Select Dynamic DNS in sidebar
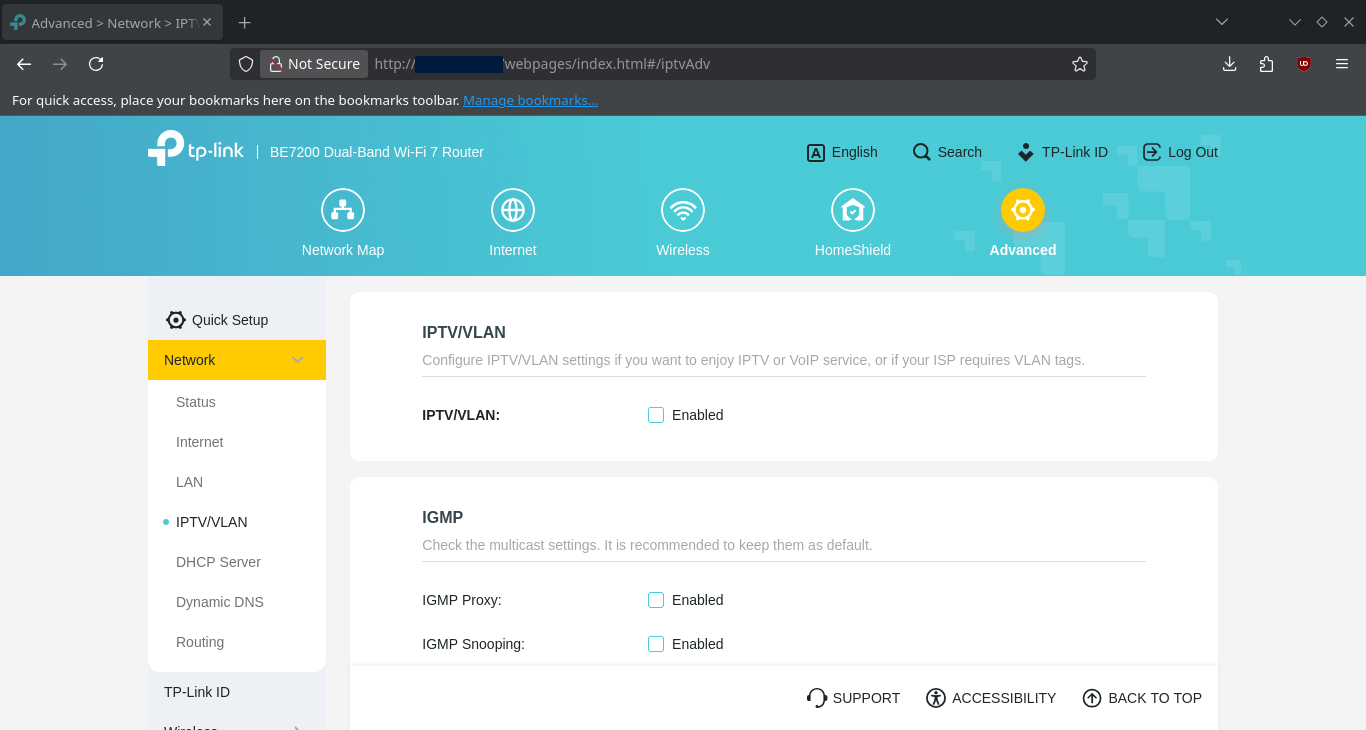This screenshot has width=1366, height=730. pyautogui.click(x=220, y=602)
